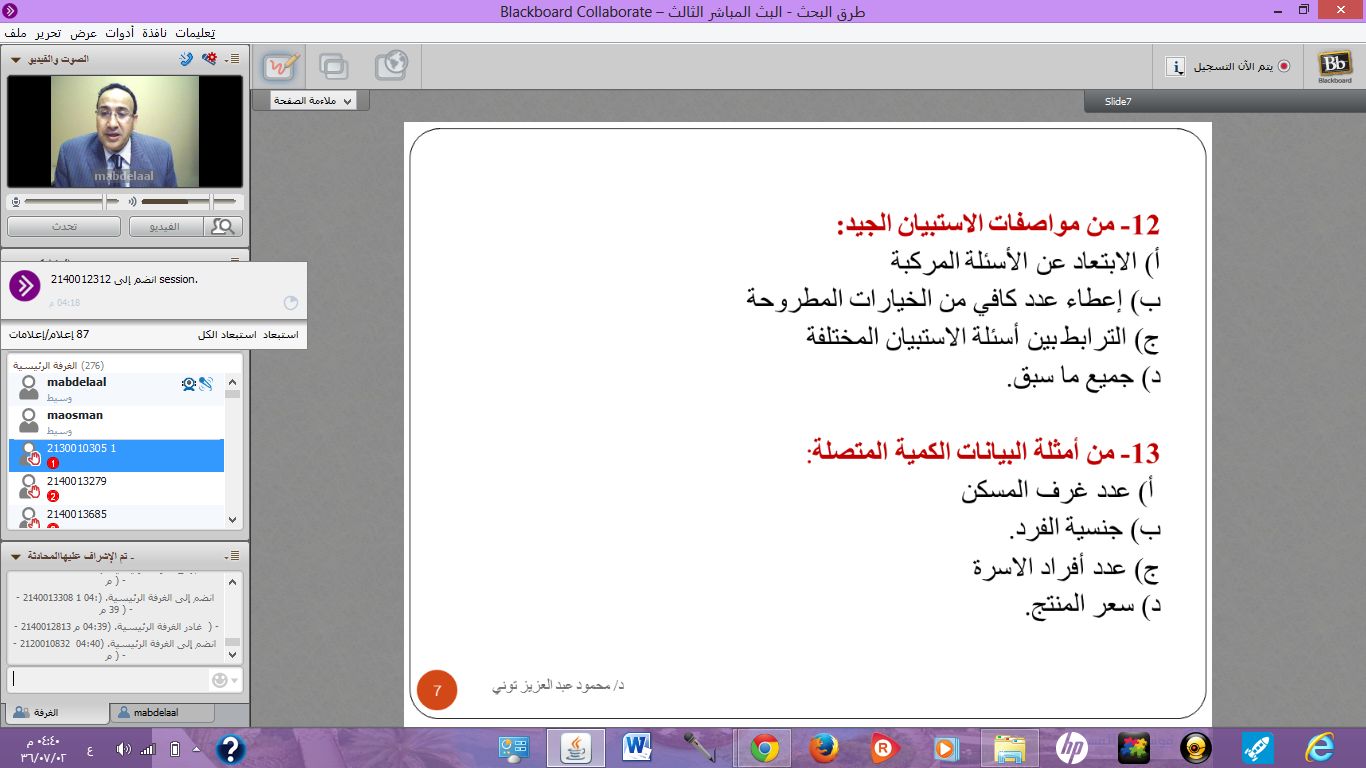
Task: Click raised hand icon of 2140013279
Action: tap(35, 491)
